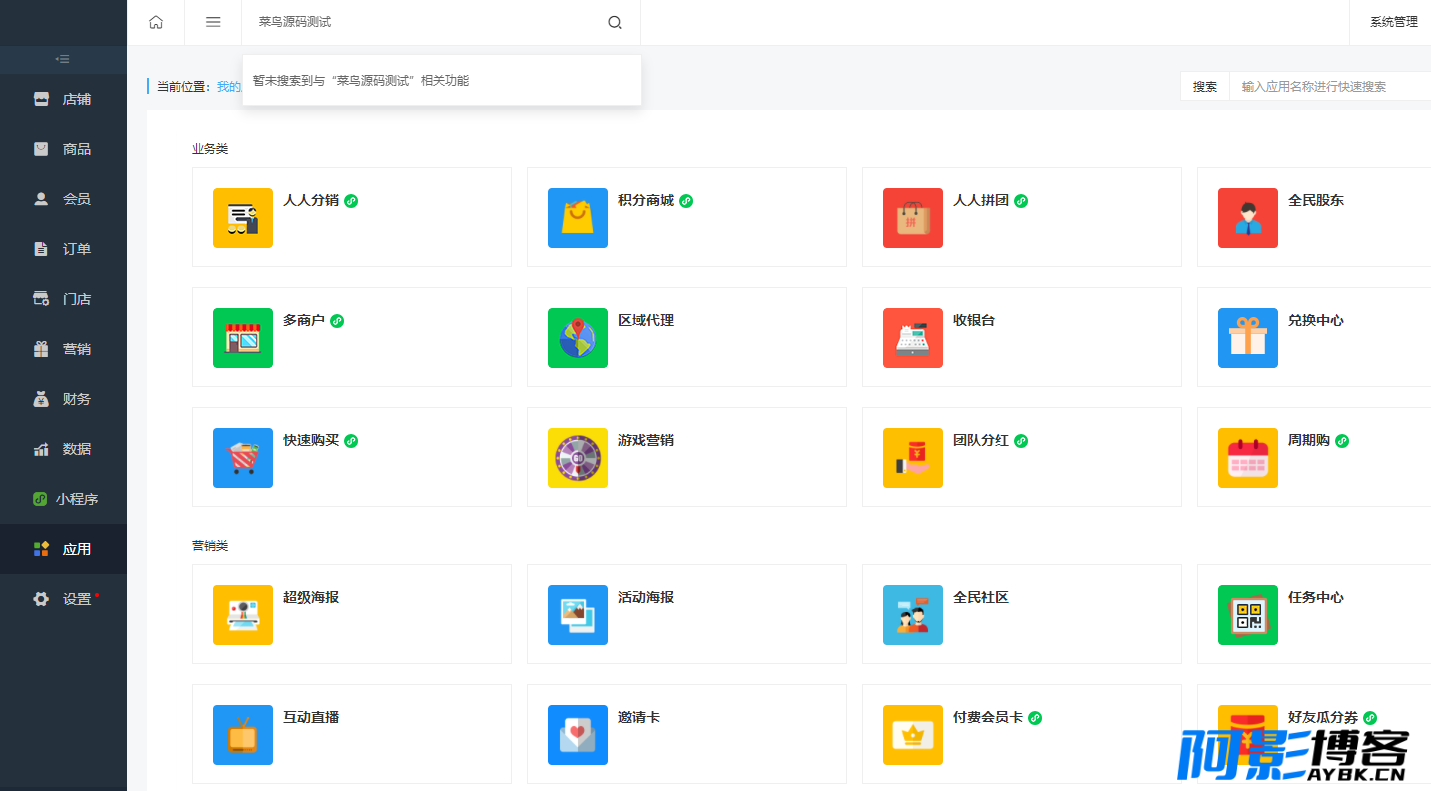Open the 超级海报 app icon
This screenshot has width=1431, height=791.
243,615
